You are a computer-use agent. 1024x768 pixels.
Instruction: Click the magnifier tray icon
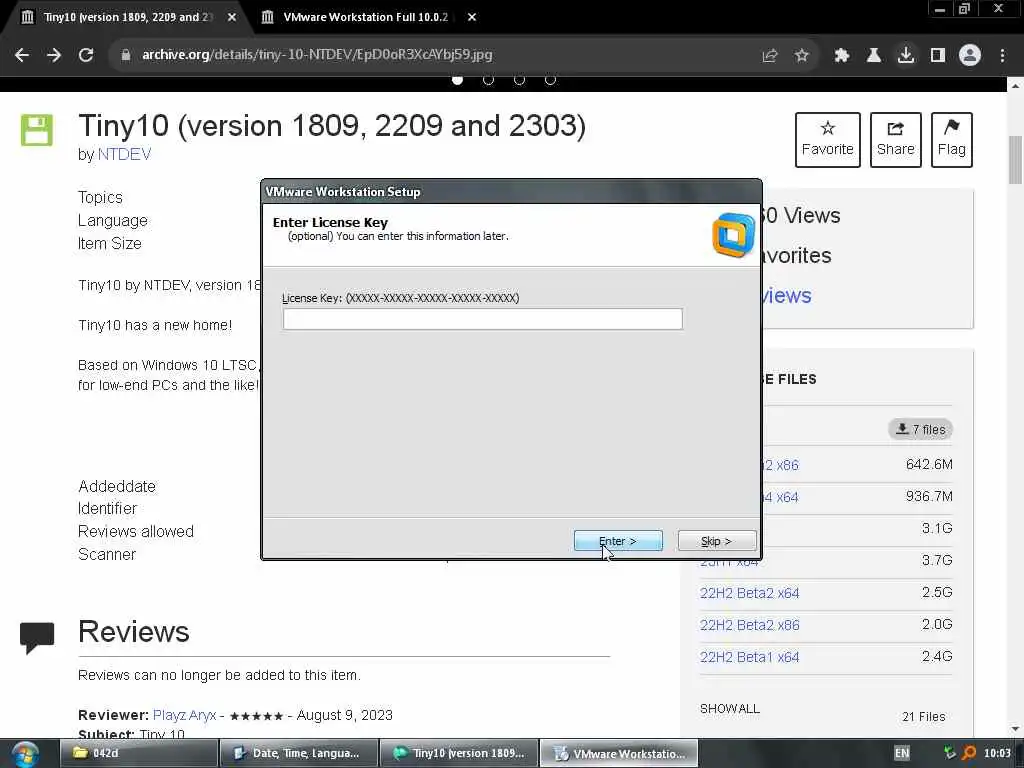point(969,753)
